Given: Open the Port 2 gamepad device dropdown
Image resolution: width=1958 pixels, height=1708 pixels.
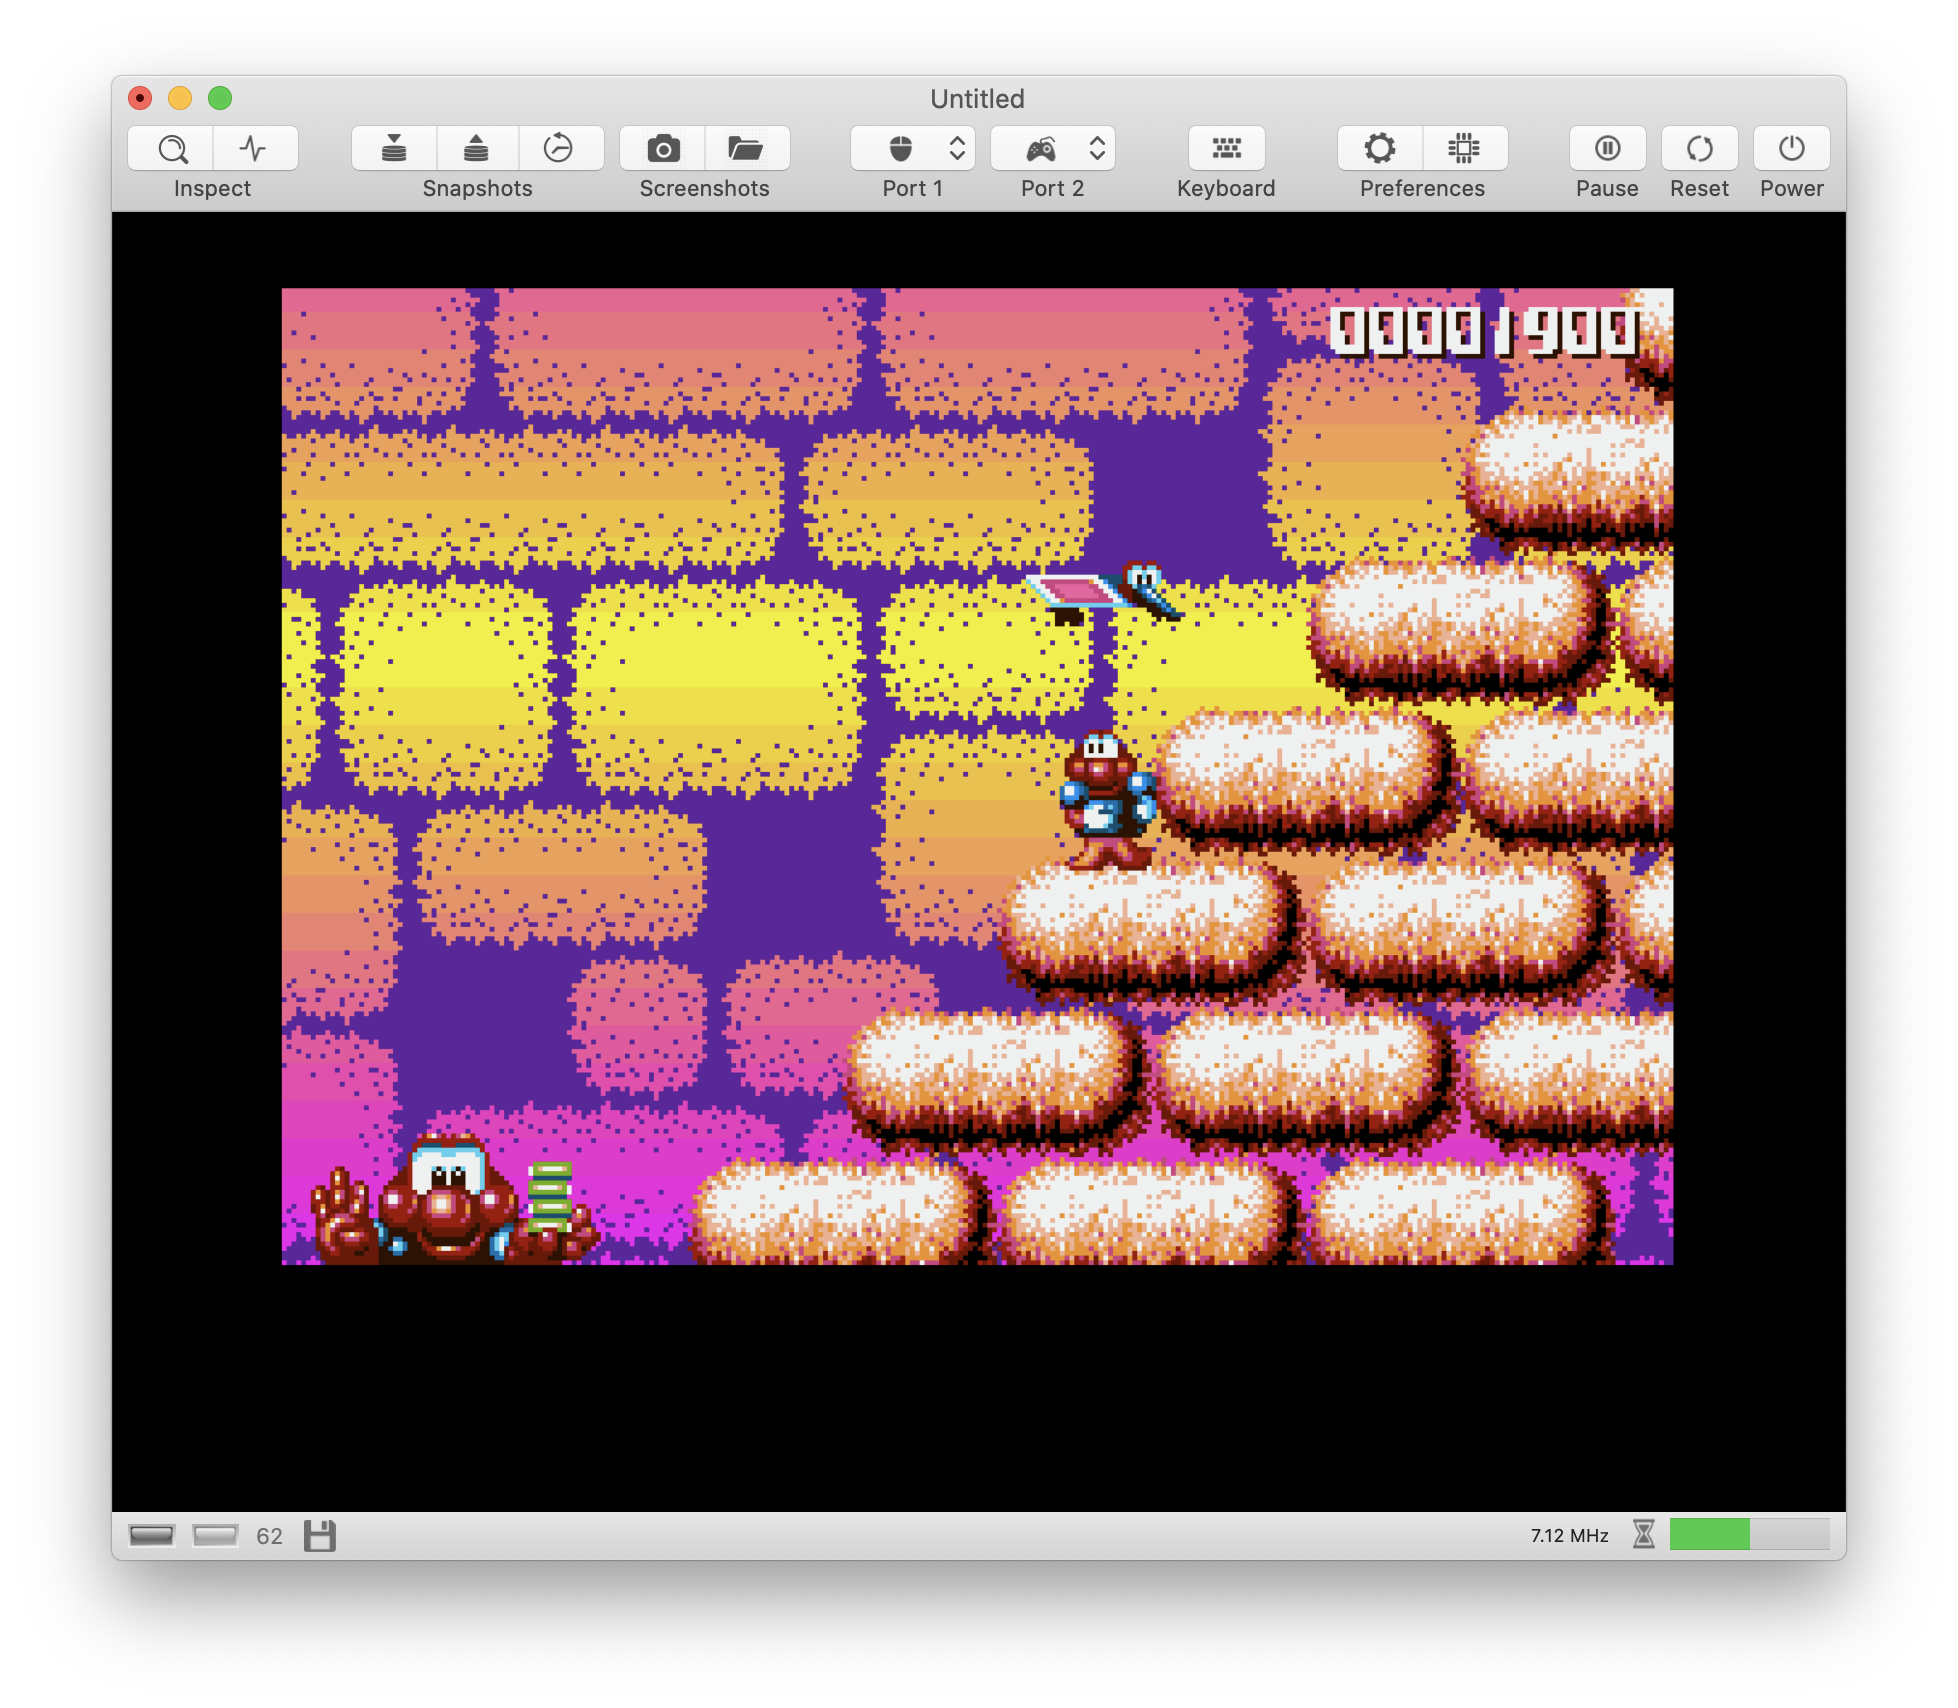Looking at the screenshot, I should click(x=1053, y=149).
